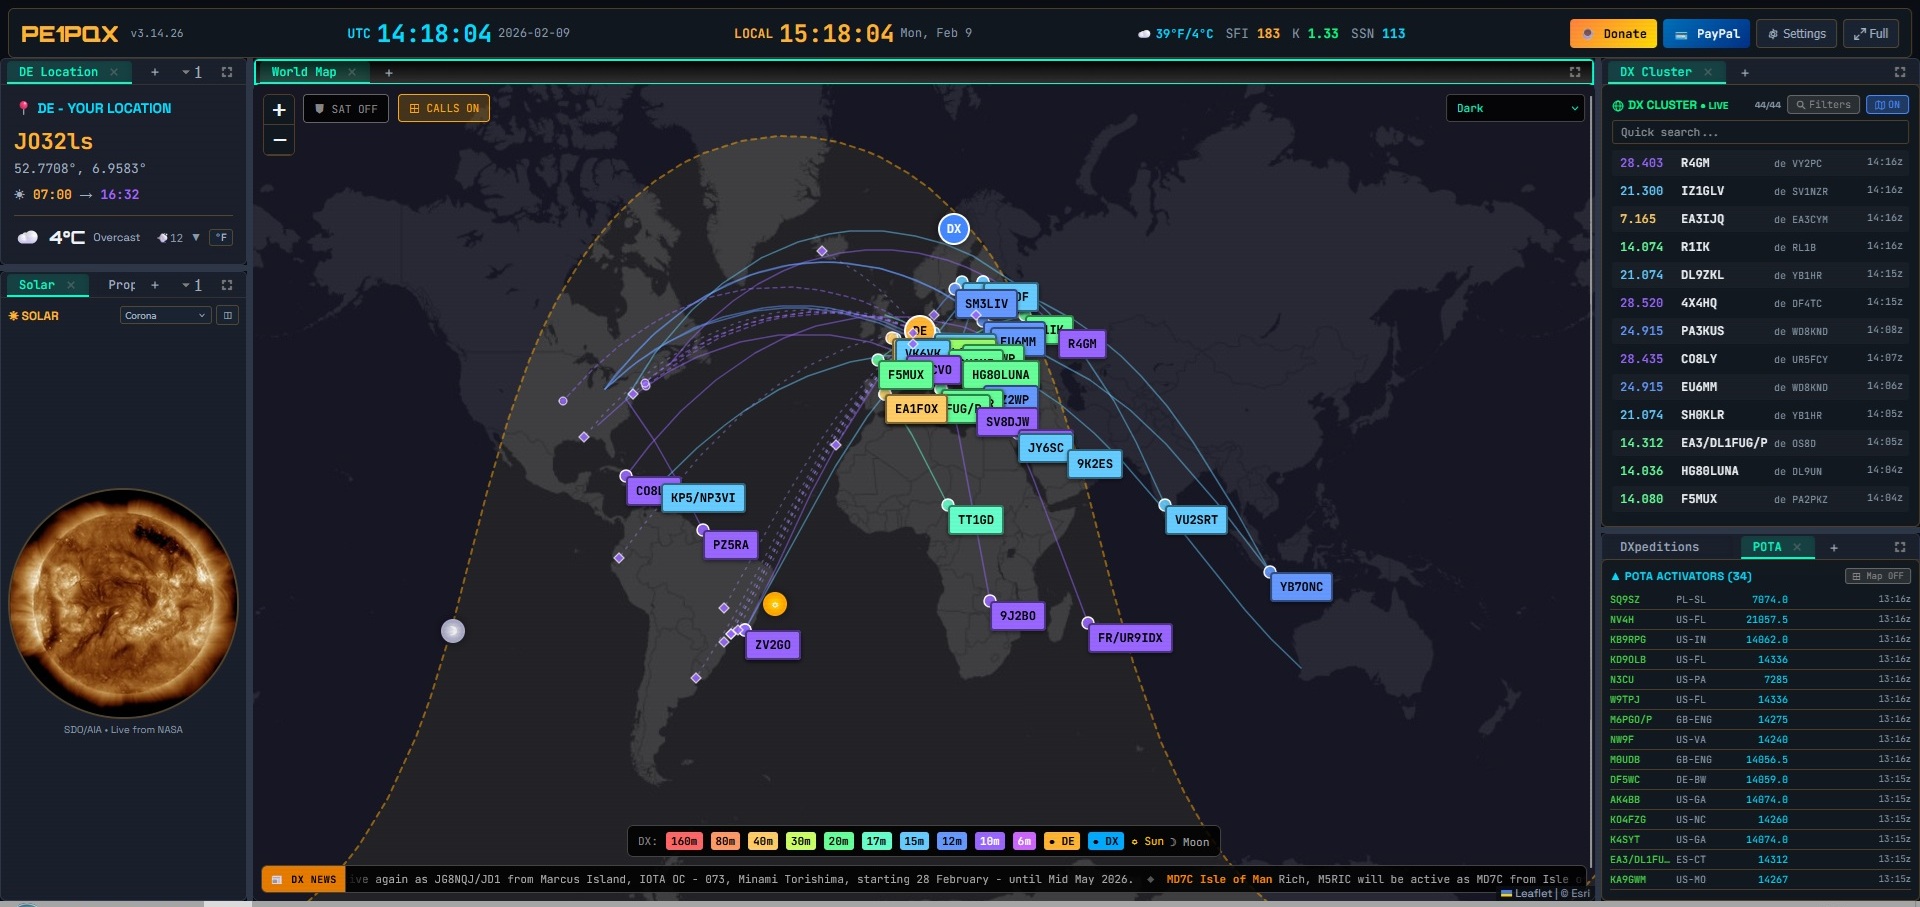Switch to the DXpeditions tab
This screenshot has height=907, width=1920.
pos(1659,547)
